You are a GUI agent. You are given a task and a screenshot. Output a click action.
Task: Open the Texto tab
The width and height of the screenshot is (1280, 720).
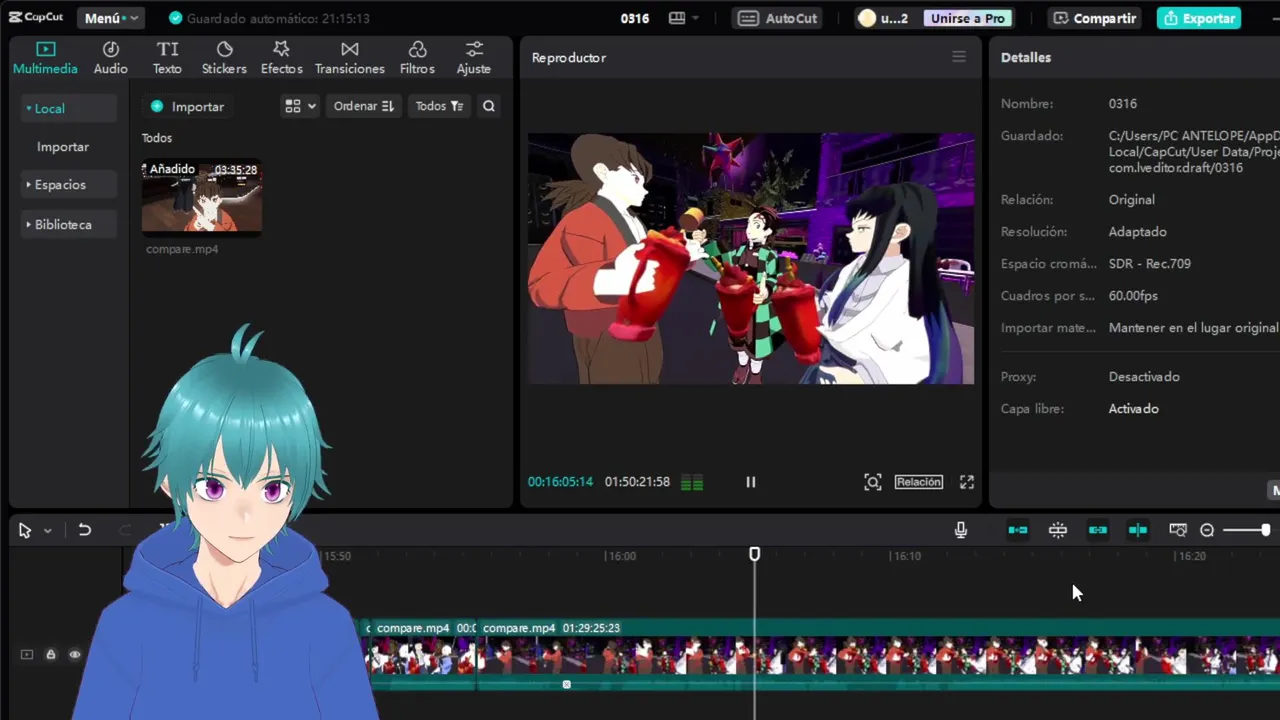click(167, 58)
